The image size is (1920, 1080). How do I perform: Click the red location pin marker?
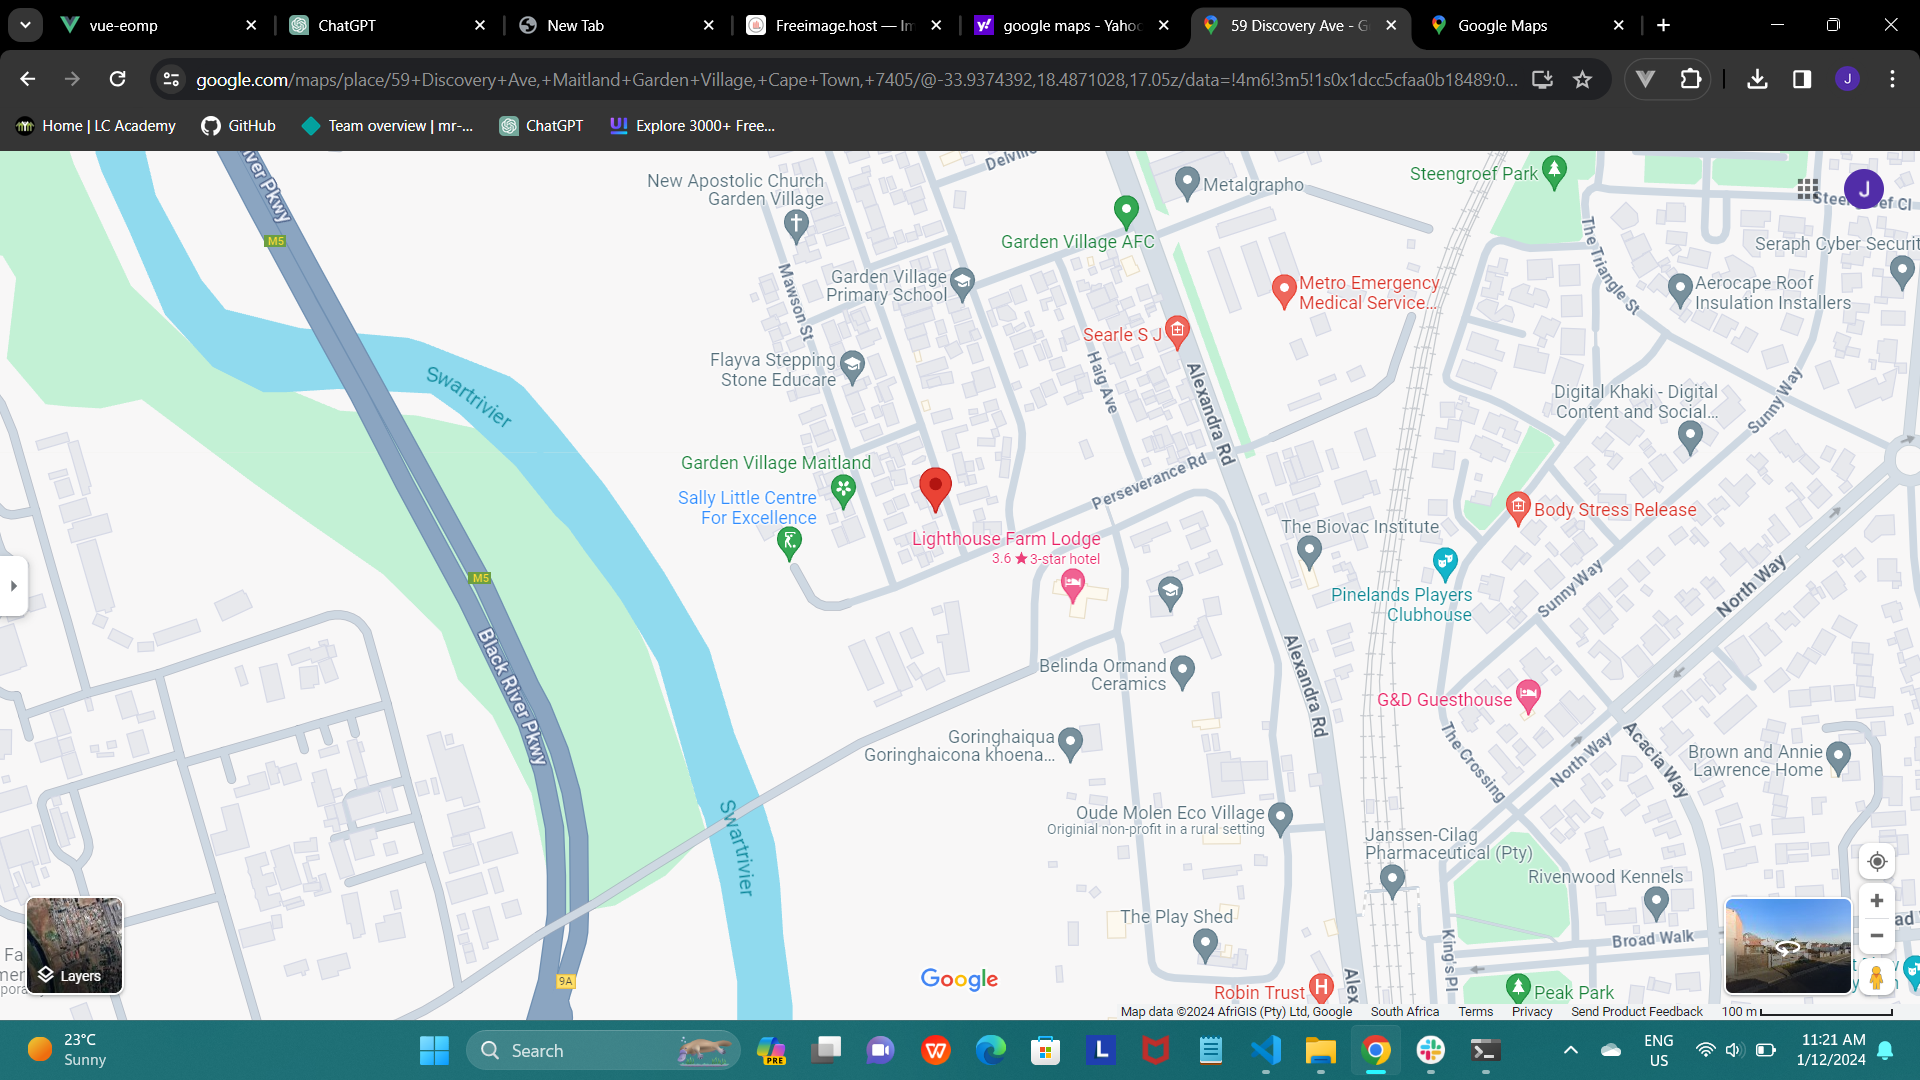click(935, 487)
